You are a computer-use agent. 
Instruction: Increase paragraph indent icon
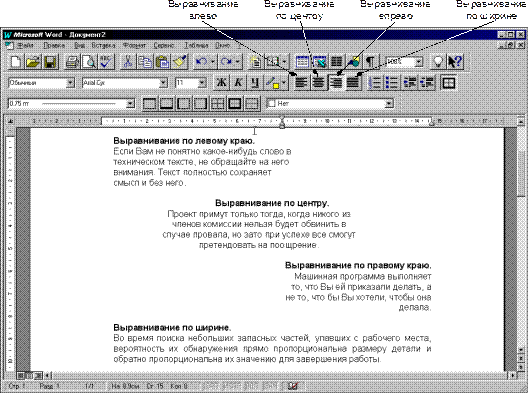(x=427, y=83)
